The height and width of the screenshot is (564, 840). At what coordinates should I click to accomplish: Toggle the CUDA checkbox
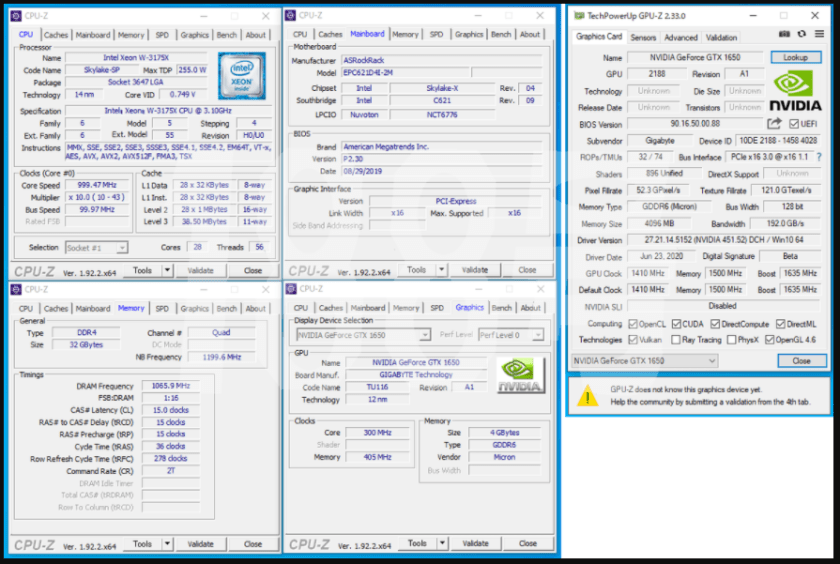click(676, 324)
